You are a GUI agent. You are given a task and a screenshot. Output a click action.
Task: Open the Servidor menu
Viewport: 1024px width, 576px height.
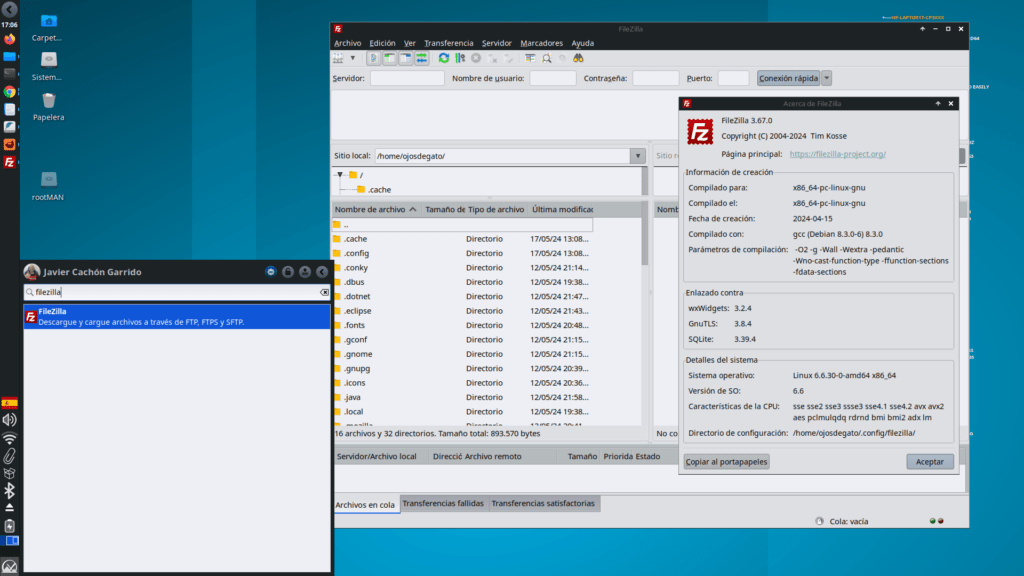coord(496,43)
